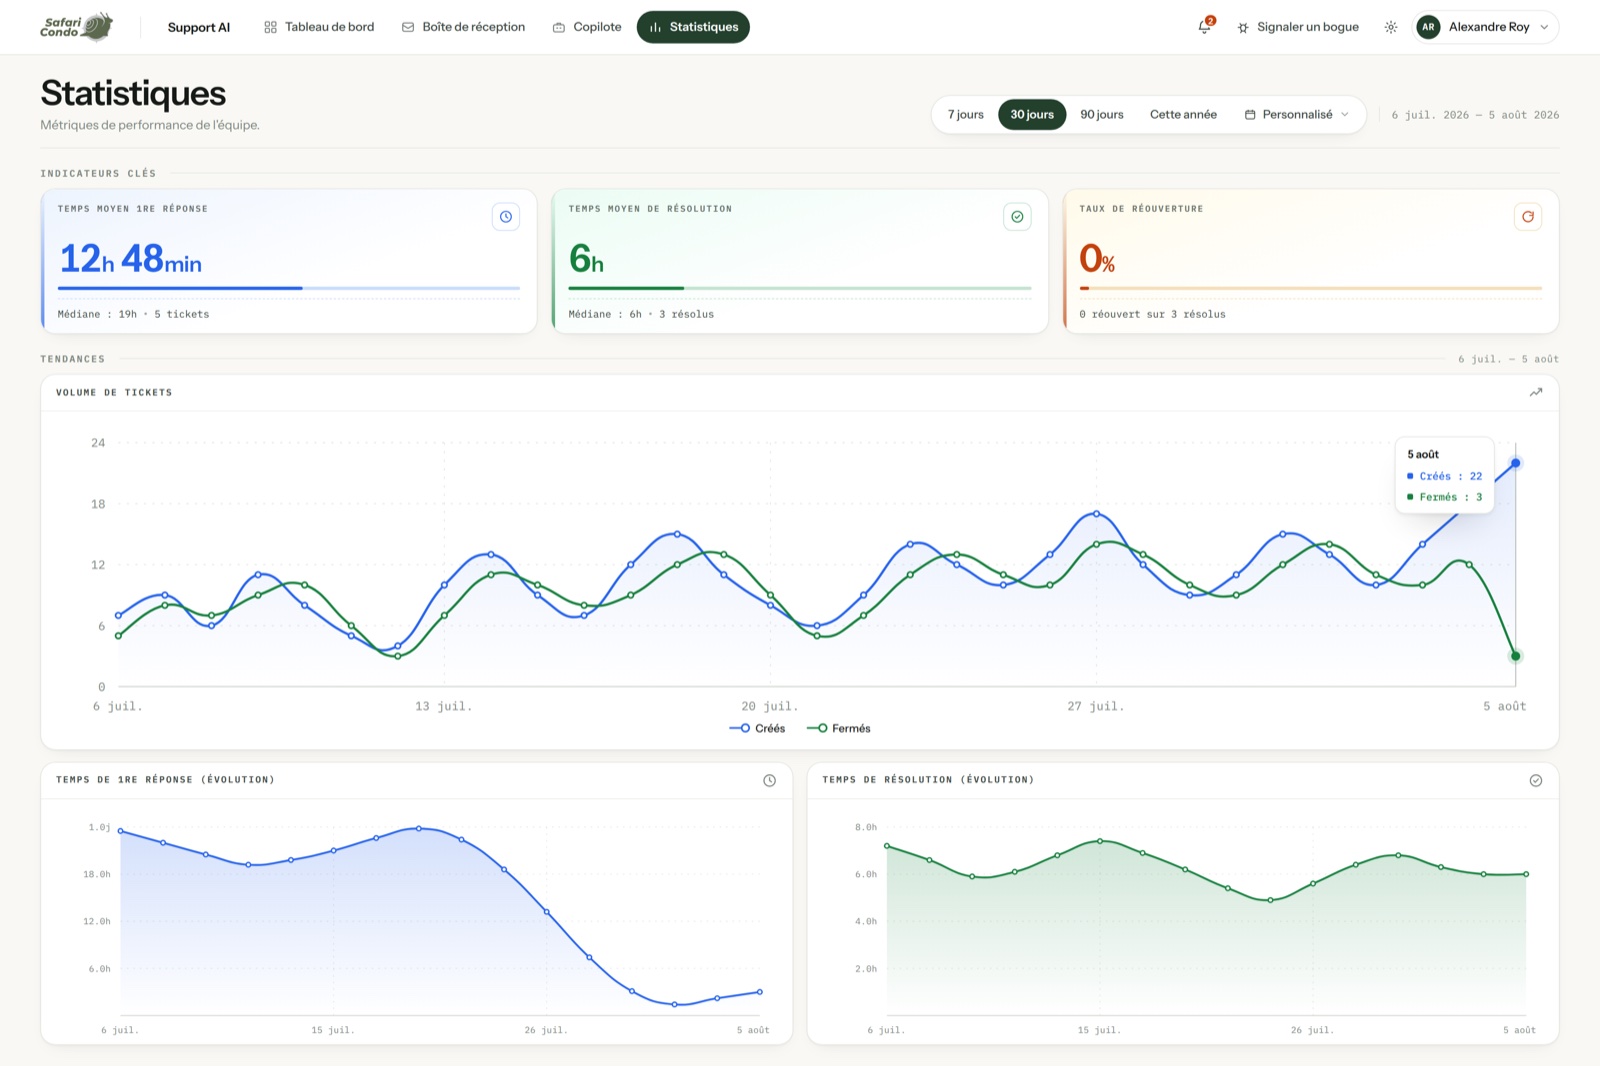Image resolution: width=1600 pixels, height=1066 pixels.
Task: Click the AR avatar badge
Action: [1428, 27]
